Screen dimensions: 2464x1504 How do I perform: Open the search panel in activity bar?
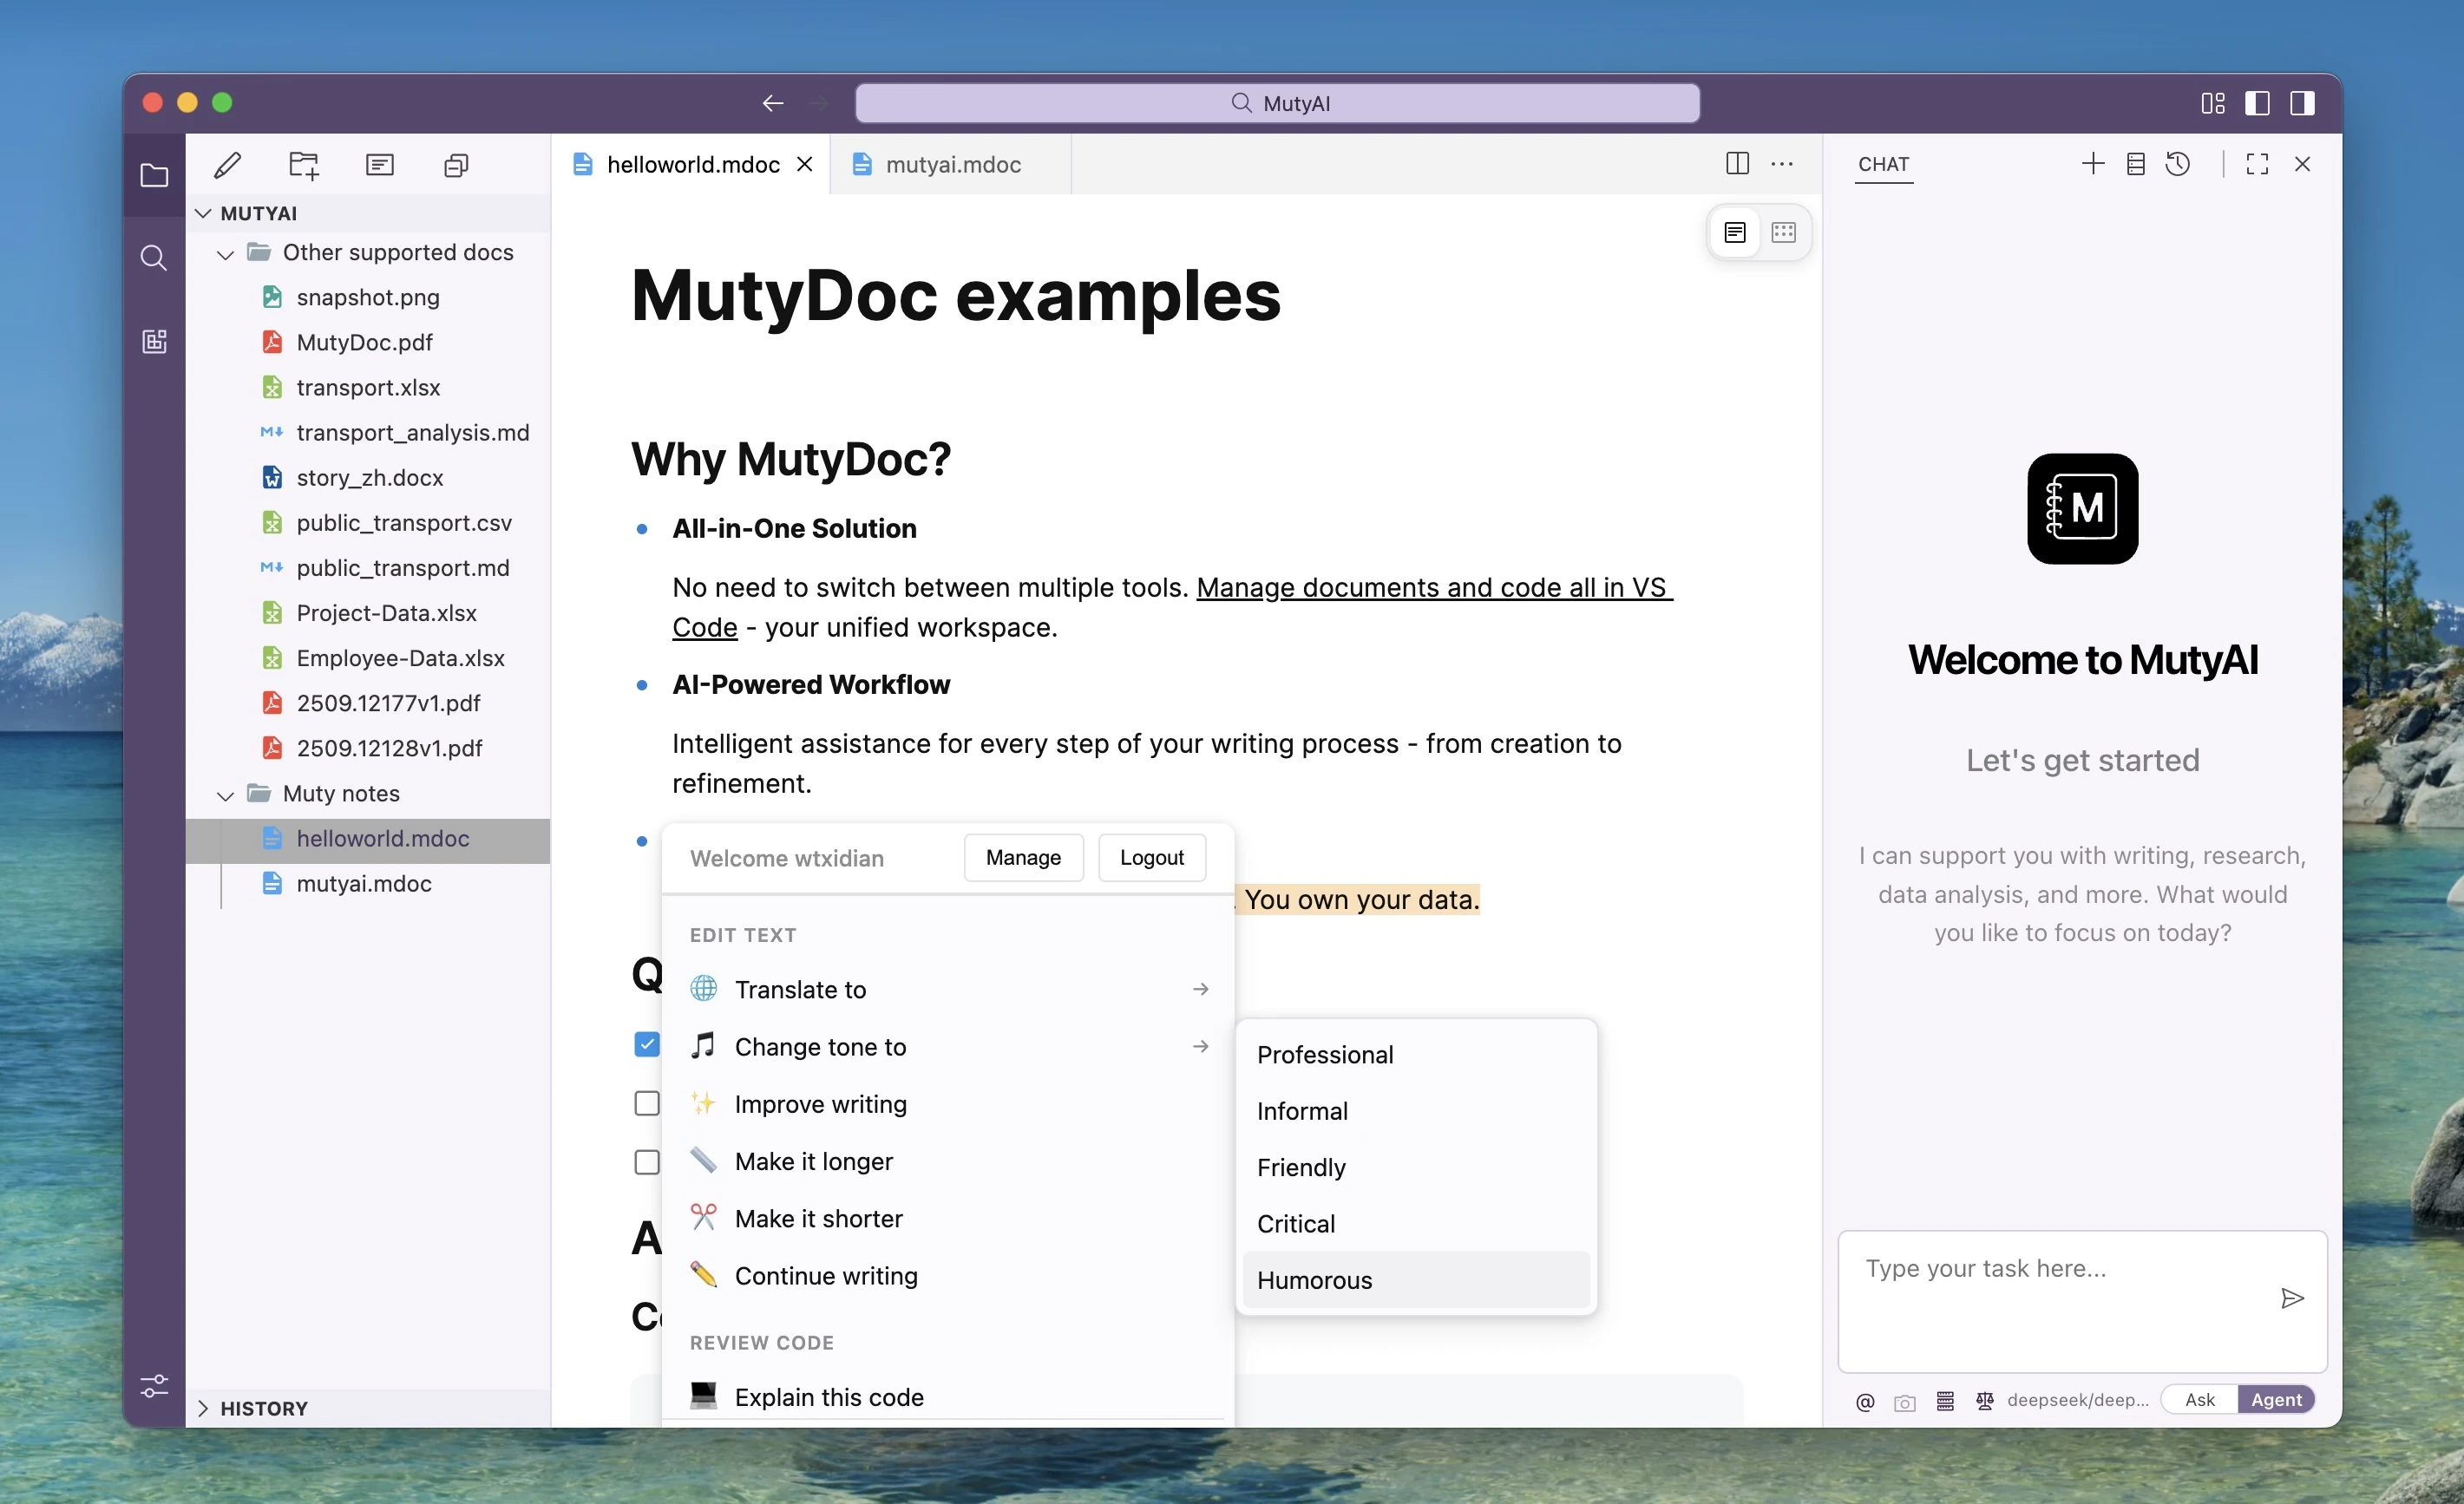pos(154,258)
